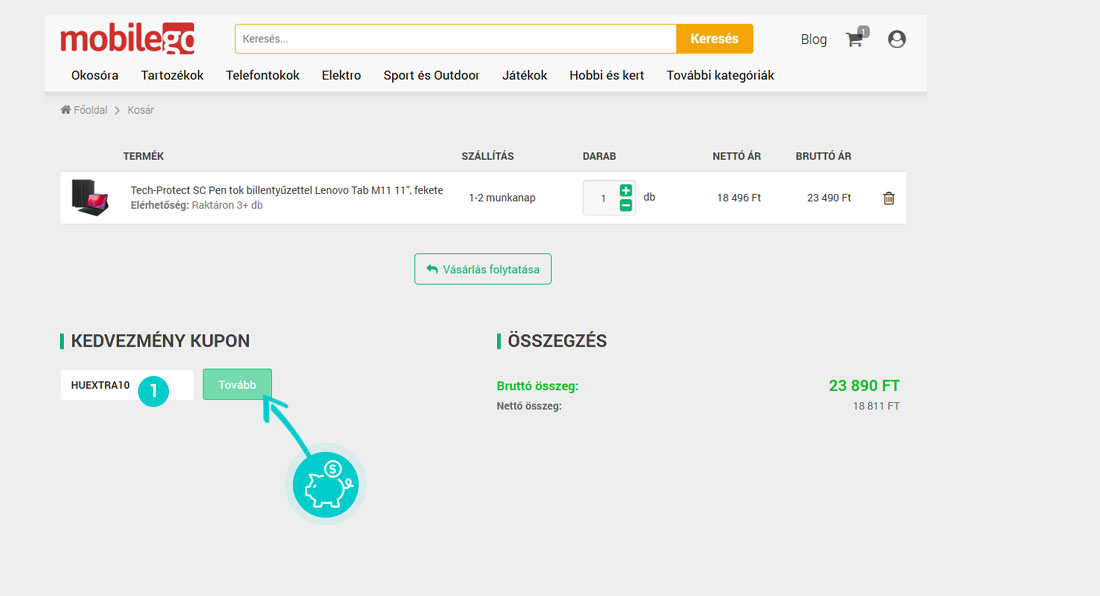Image resolution: width=1100 pixels, height=596 pixels.
Task: Expand the További kategóriák menu
Action: [720, 75]
